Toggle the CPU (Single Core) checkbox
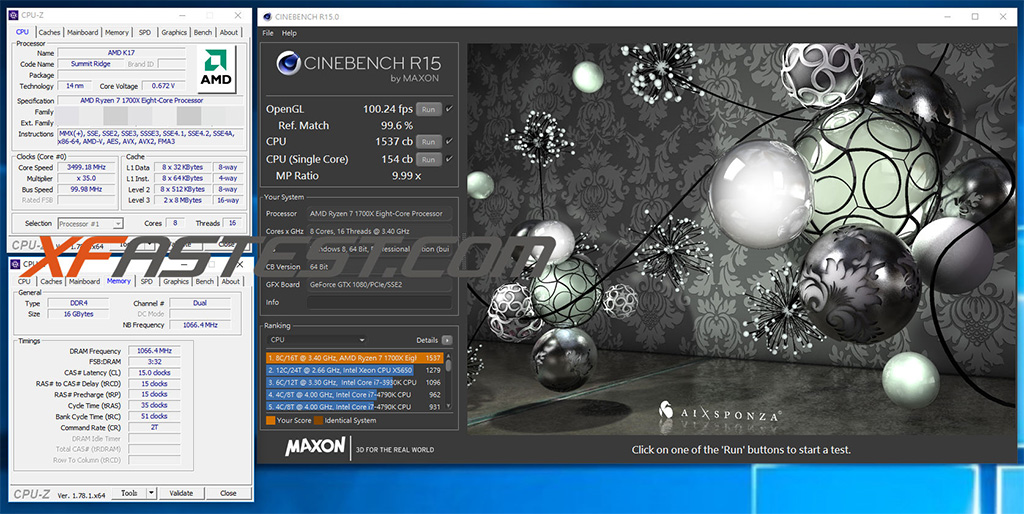The width and height of the screenshot is (1024, 514). [x=449, y=159]
